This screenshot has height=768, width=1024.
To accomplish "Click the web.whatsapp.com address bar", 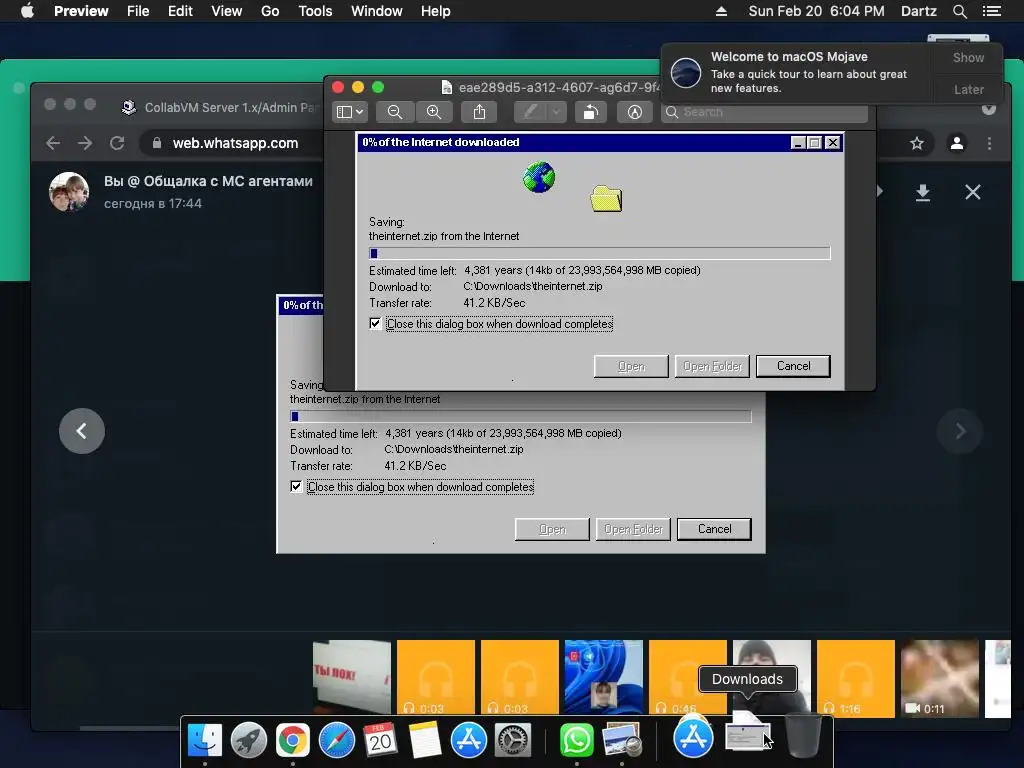I will [x=235, y=143].
